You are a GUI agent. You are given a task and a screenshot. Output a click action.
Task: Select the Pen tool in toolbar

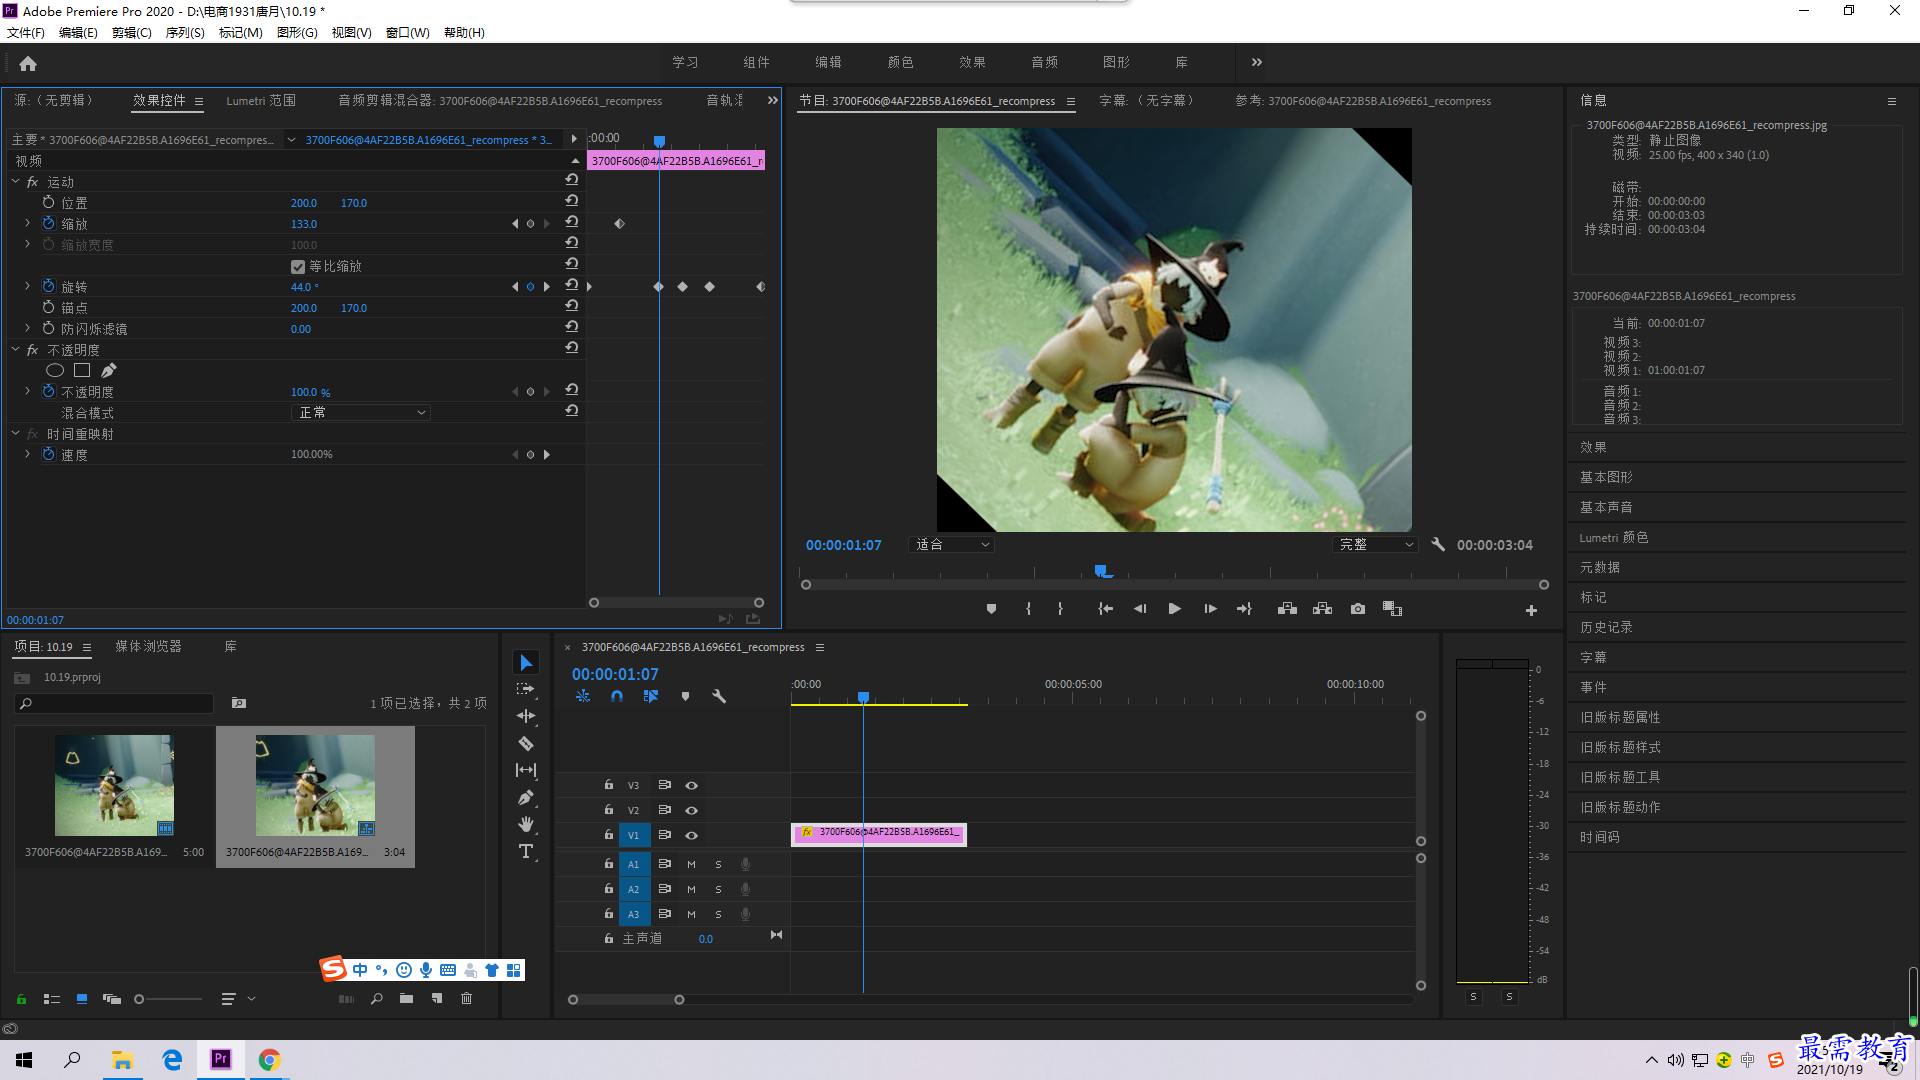click(x=526, y=797)
